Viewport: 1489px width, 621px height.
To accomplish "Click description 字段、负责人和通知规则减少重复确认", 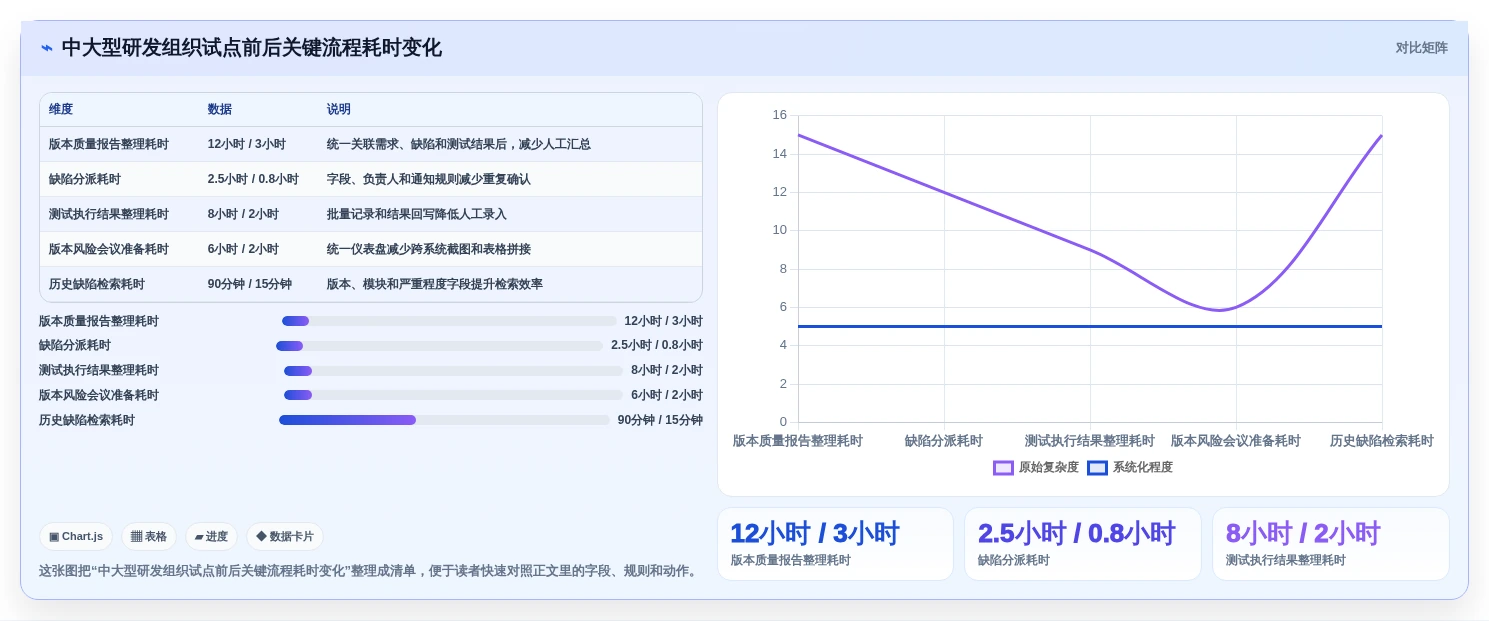I will [429, 179].
